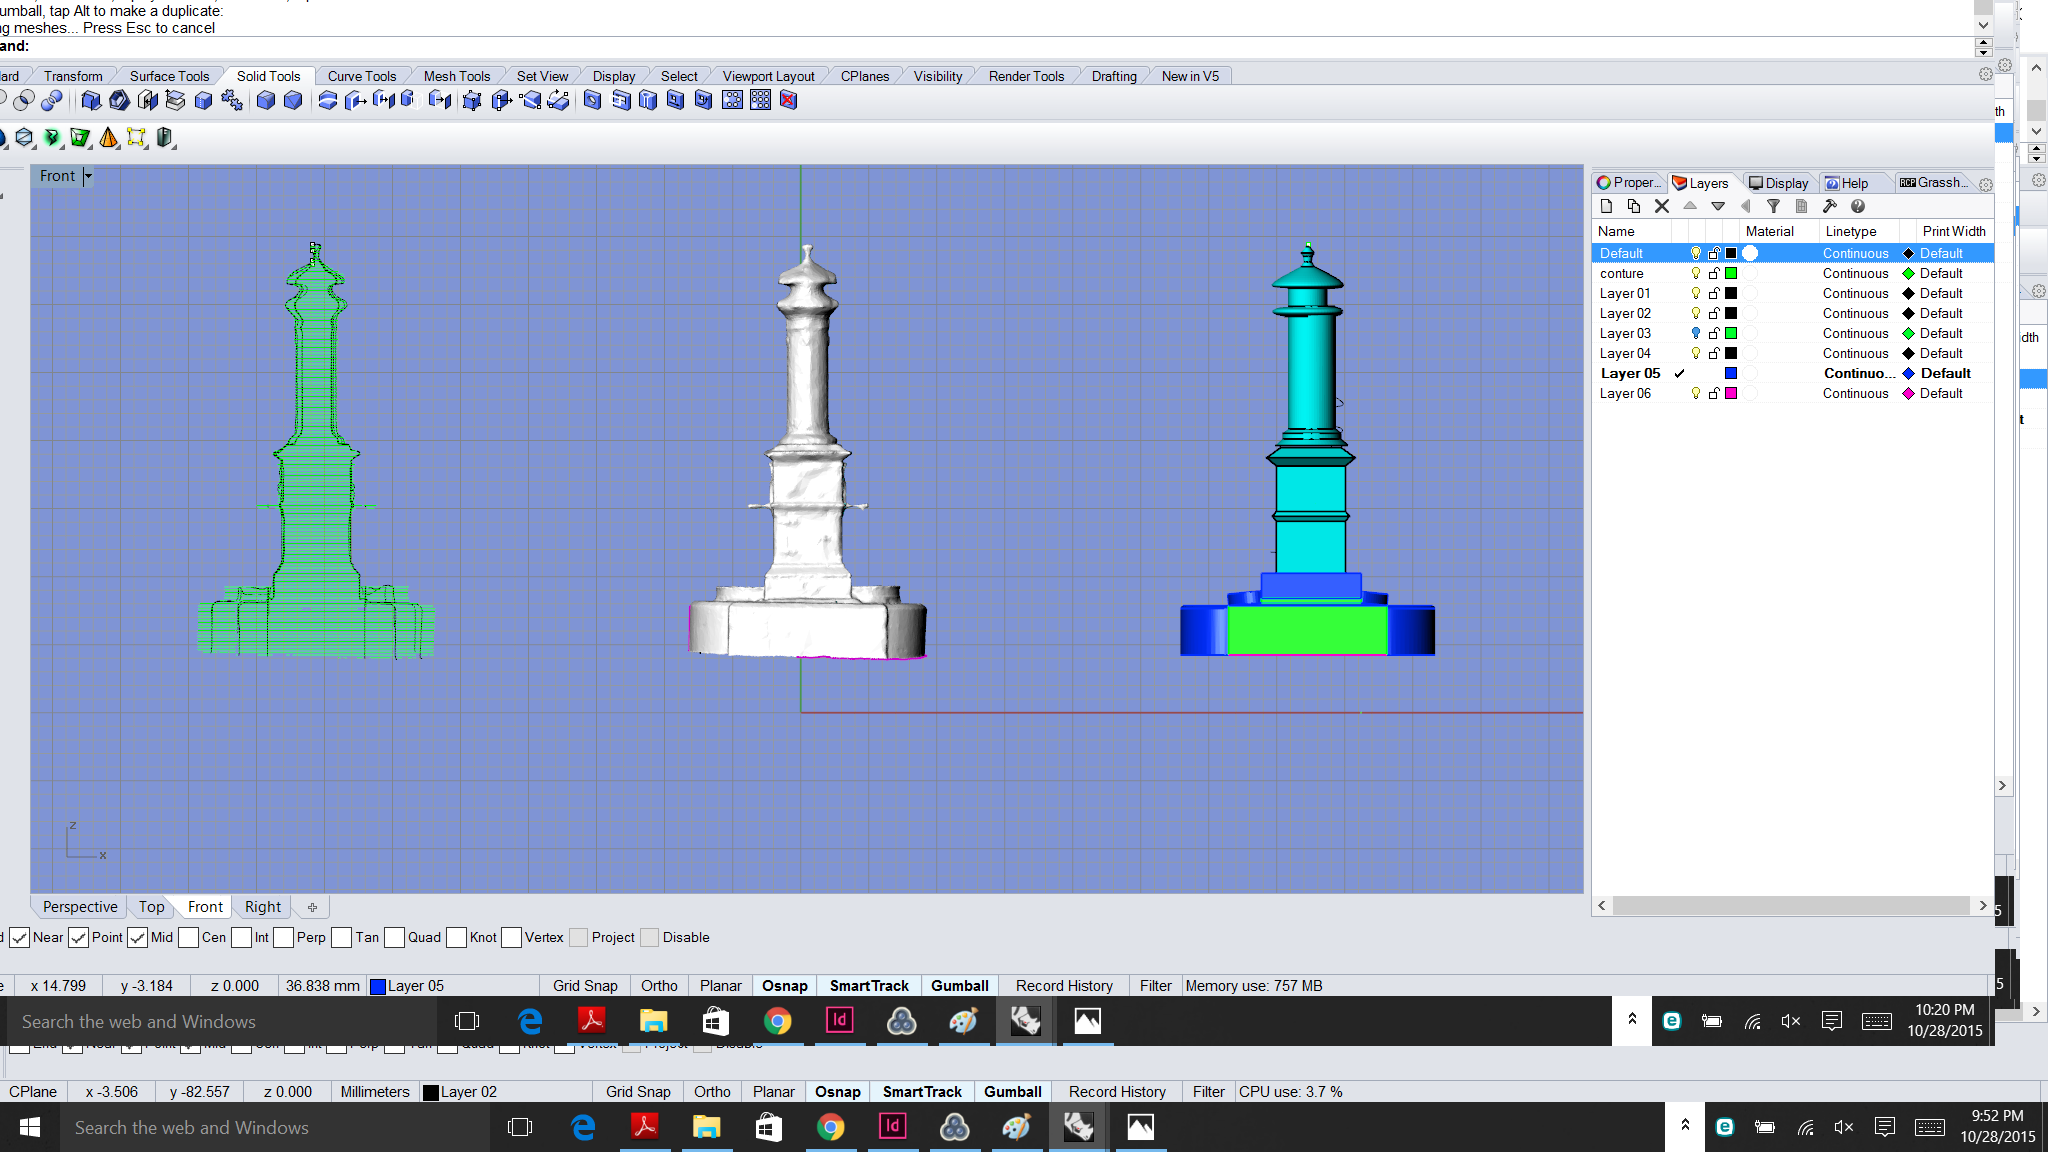Switch to the Display panel tab

coord(1779,182)
